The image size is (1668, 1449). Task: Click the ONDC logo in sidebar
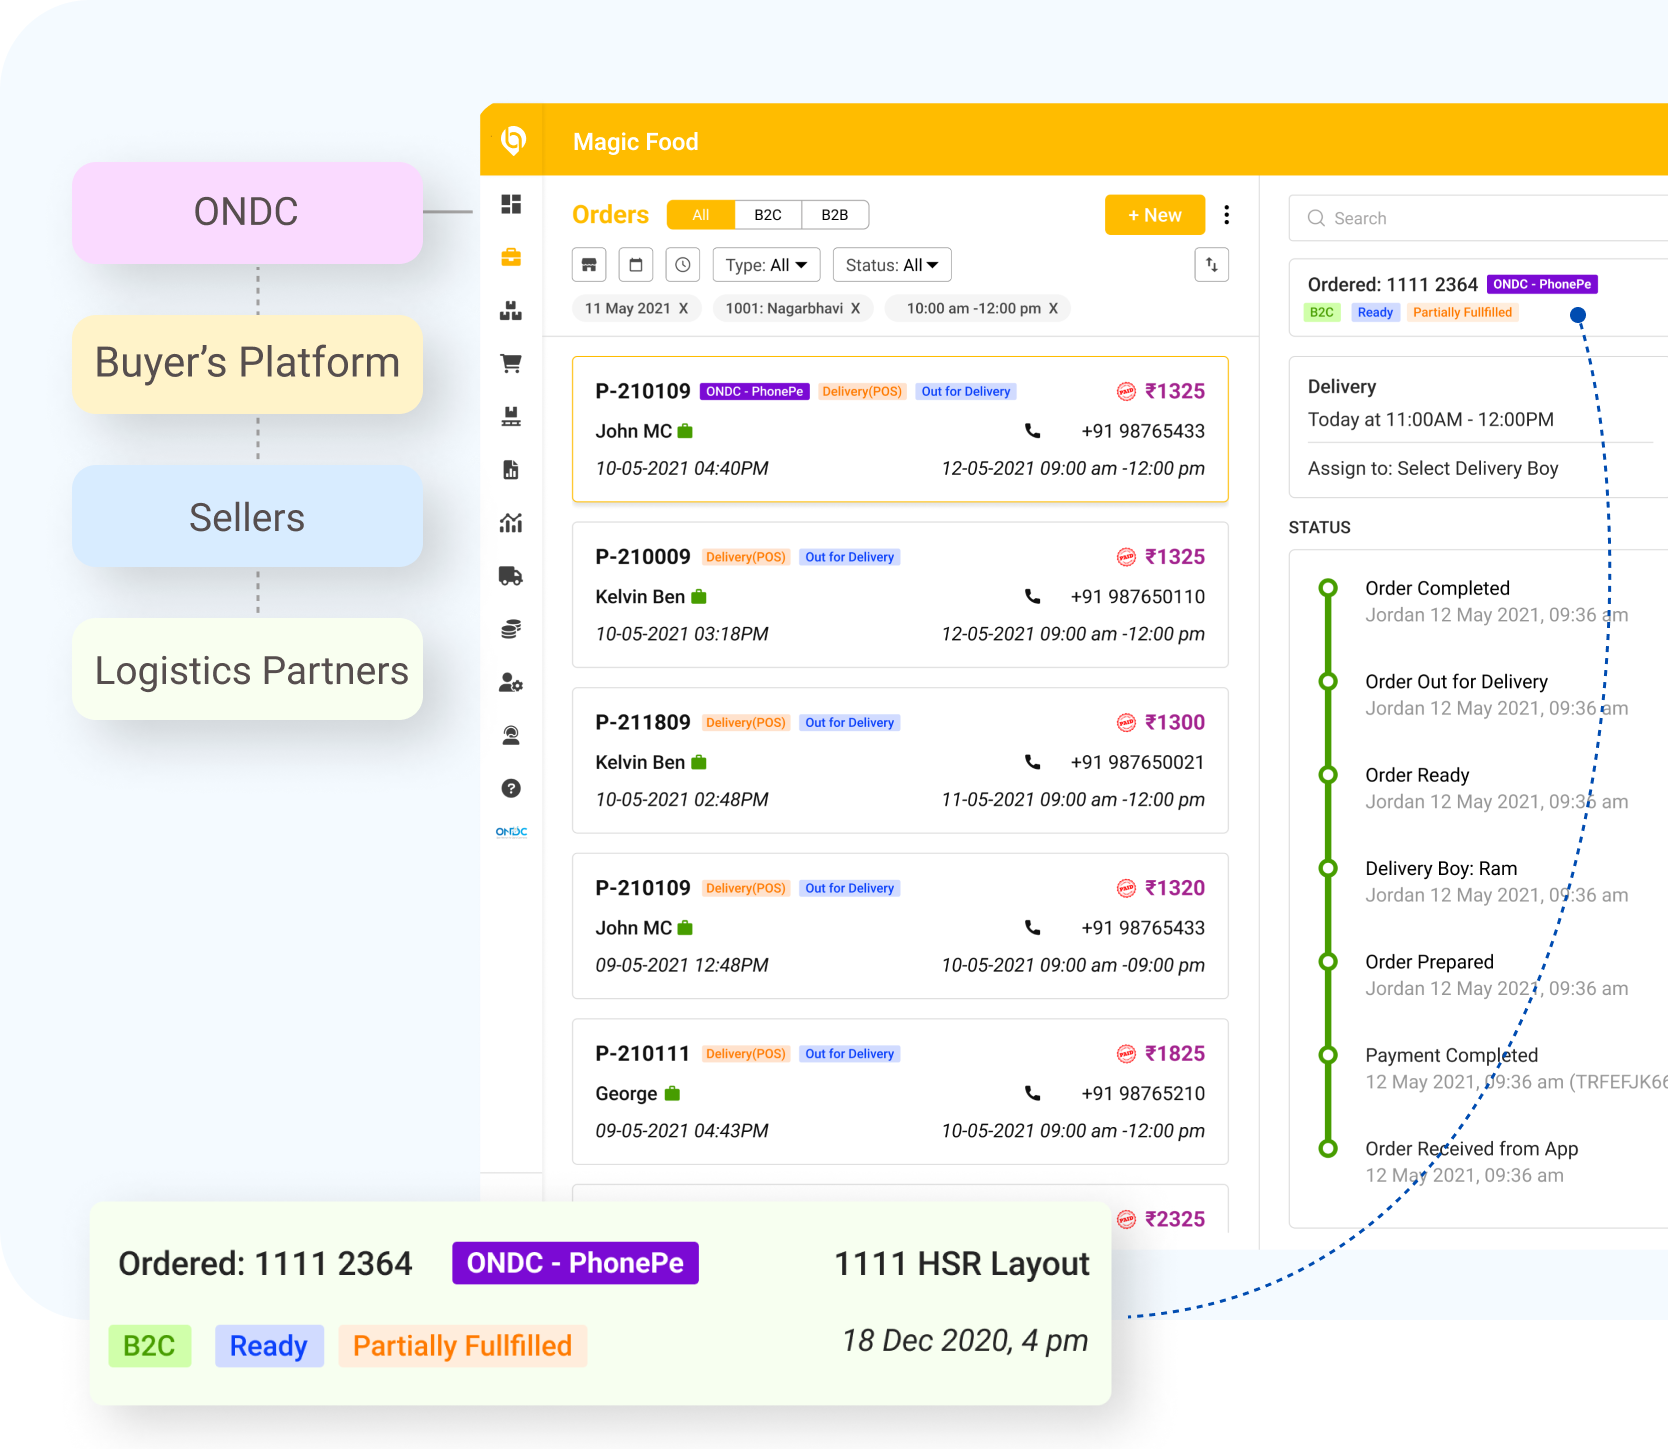point(511,832)
